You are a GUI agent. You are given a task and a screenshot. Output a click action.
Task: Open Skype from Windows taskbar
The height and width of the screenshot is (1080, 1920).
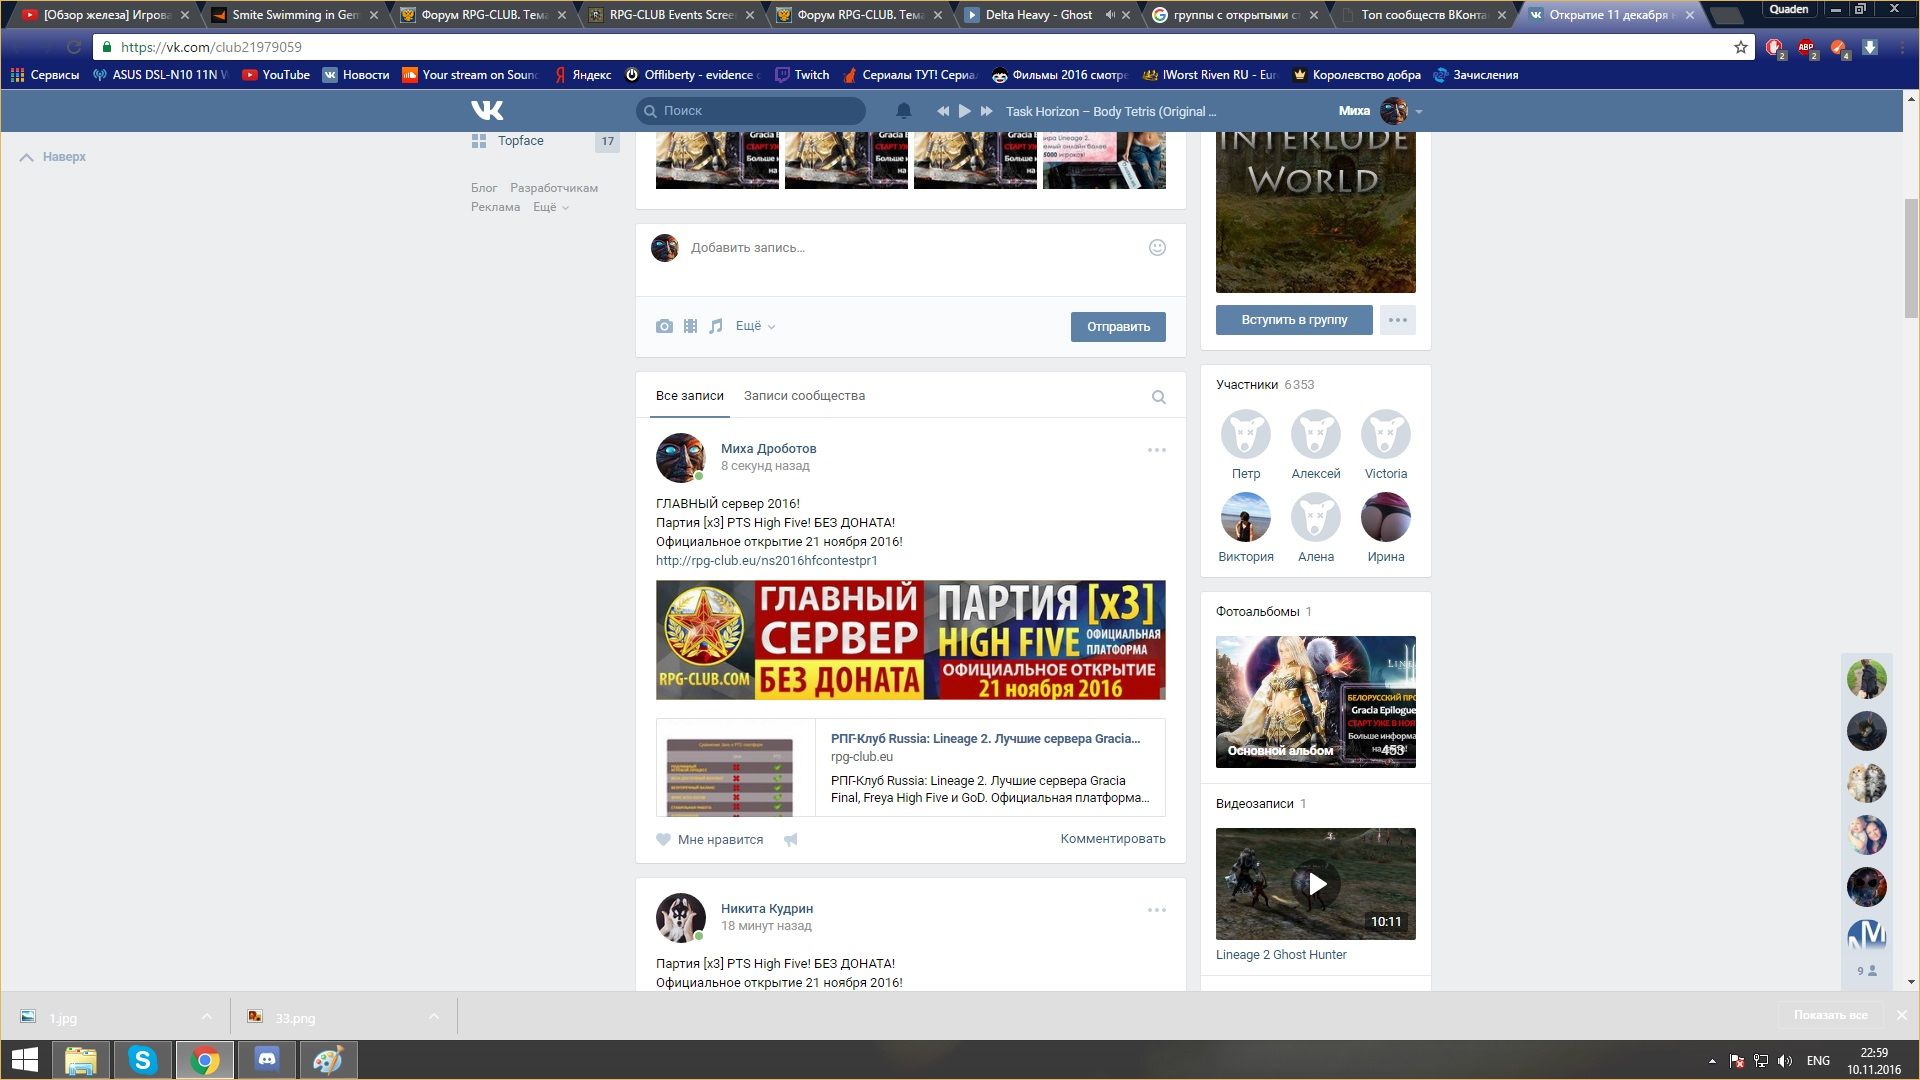click(142, 1060)
